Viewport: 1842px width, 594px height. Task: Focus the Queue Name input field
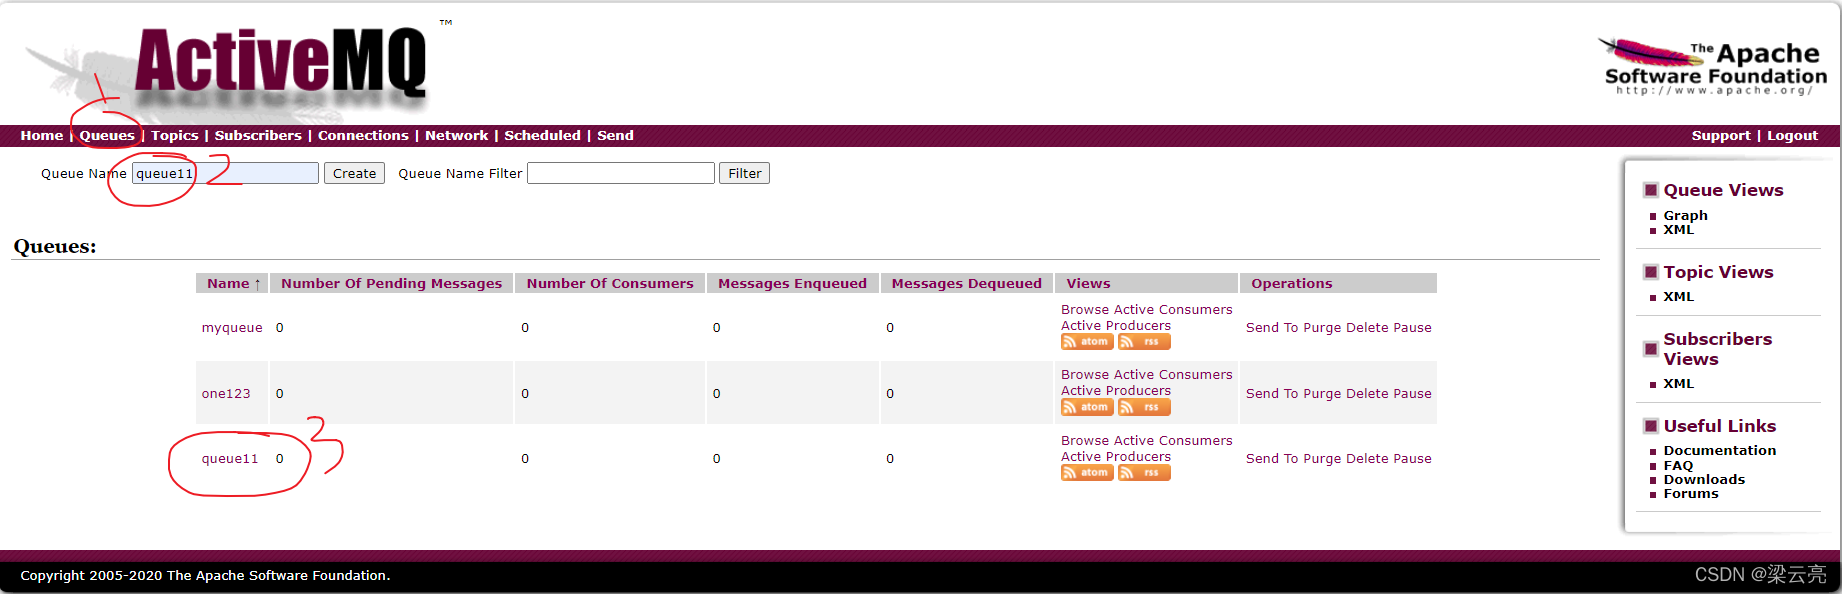click(x=225, y=173)
